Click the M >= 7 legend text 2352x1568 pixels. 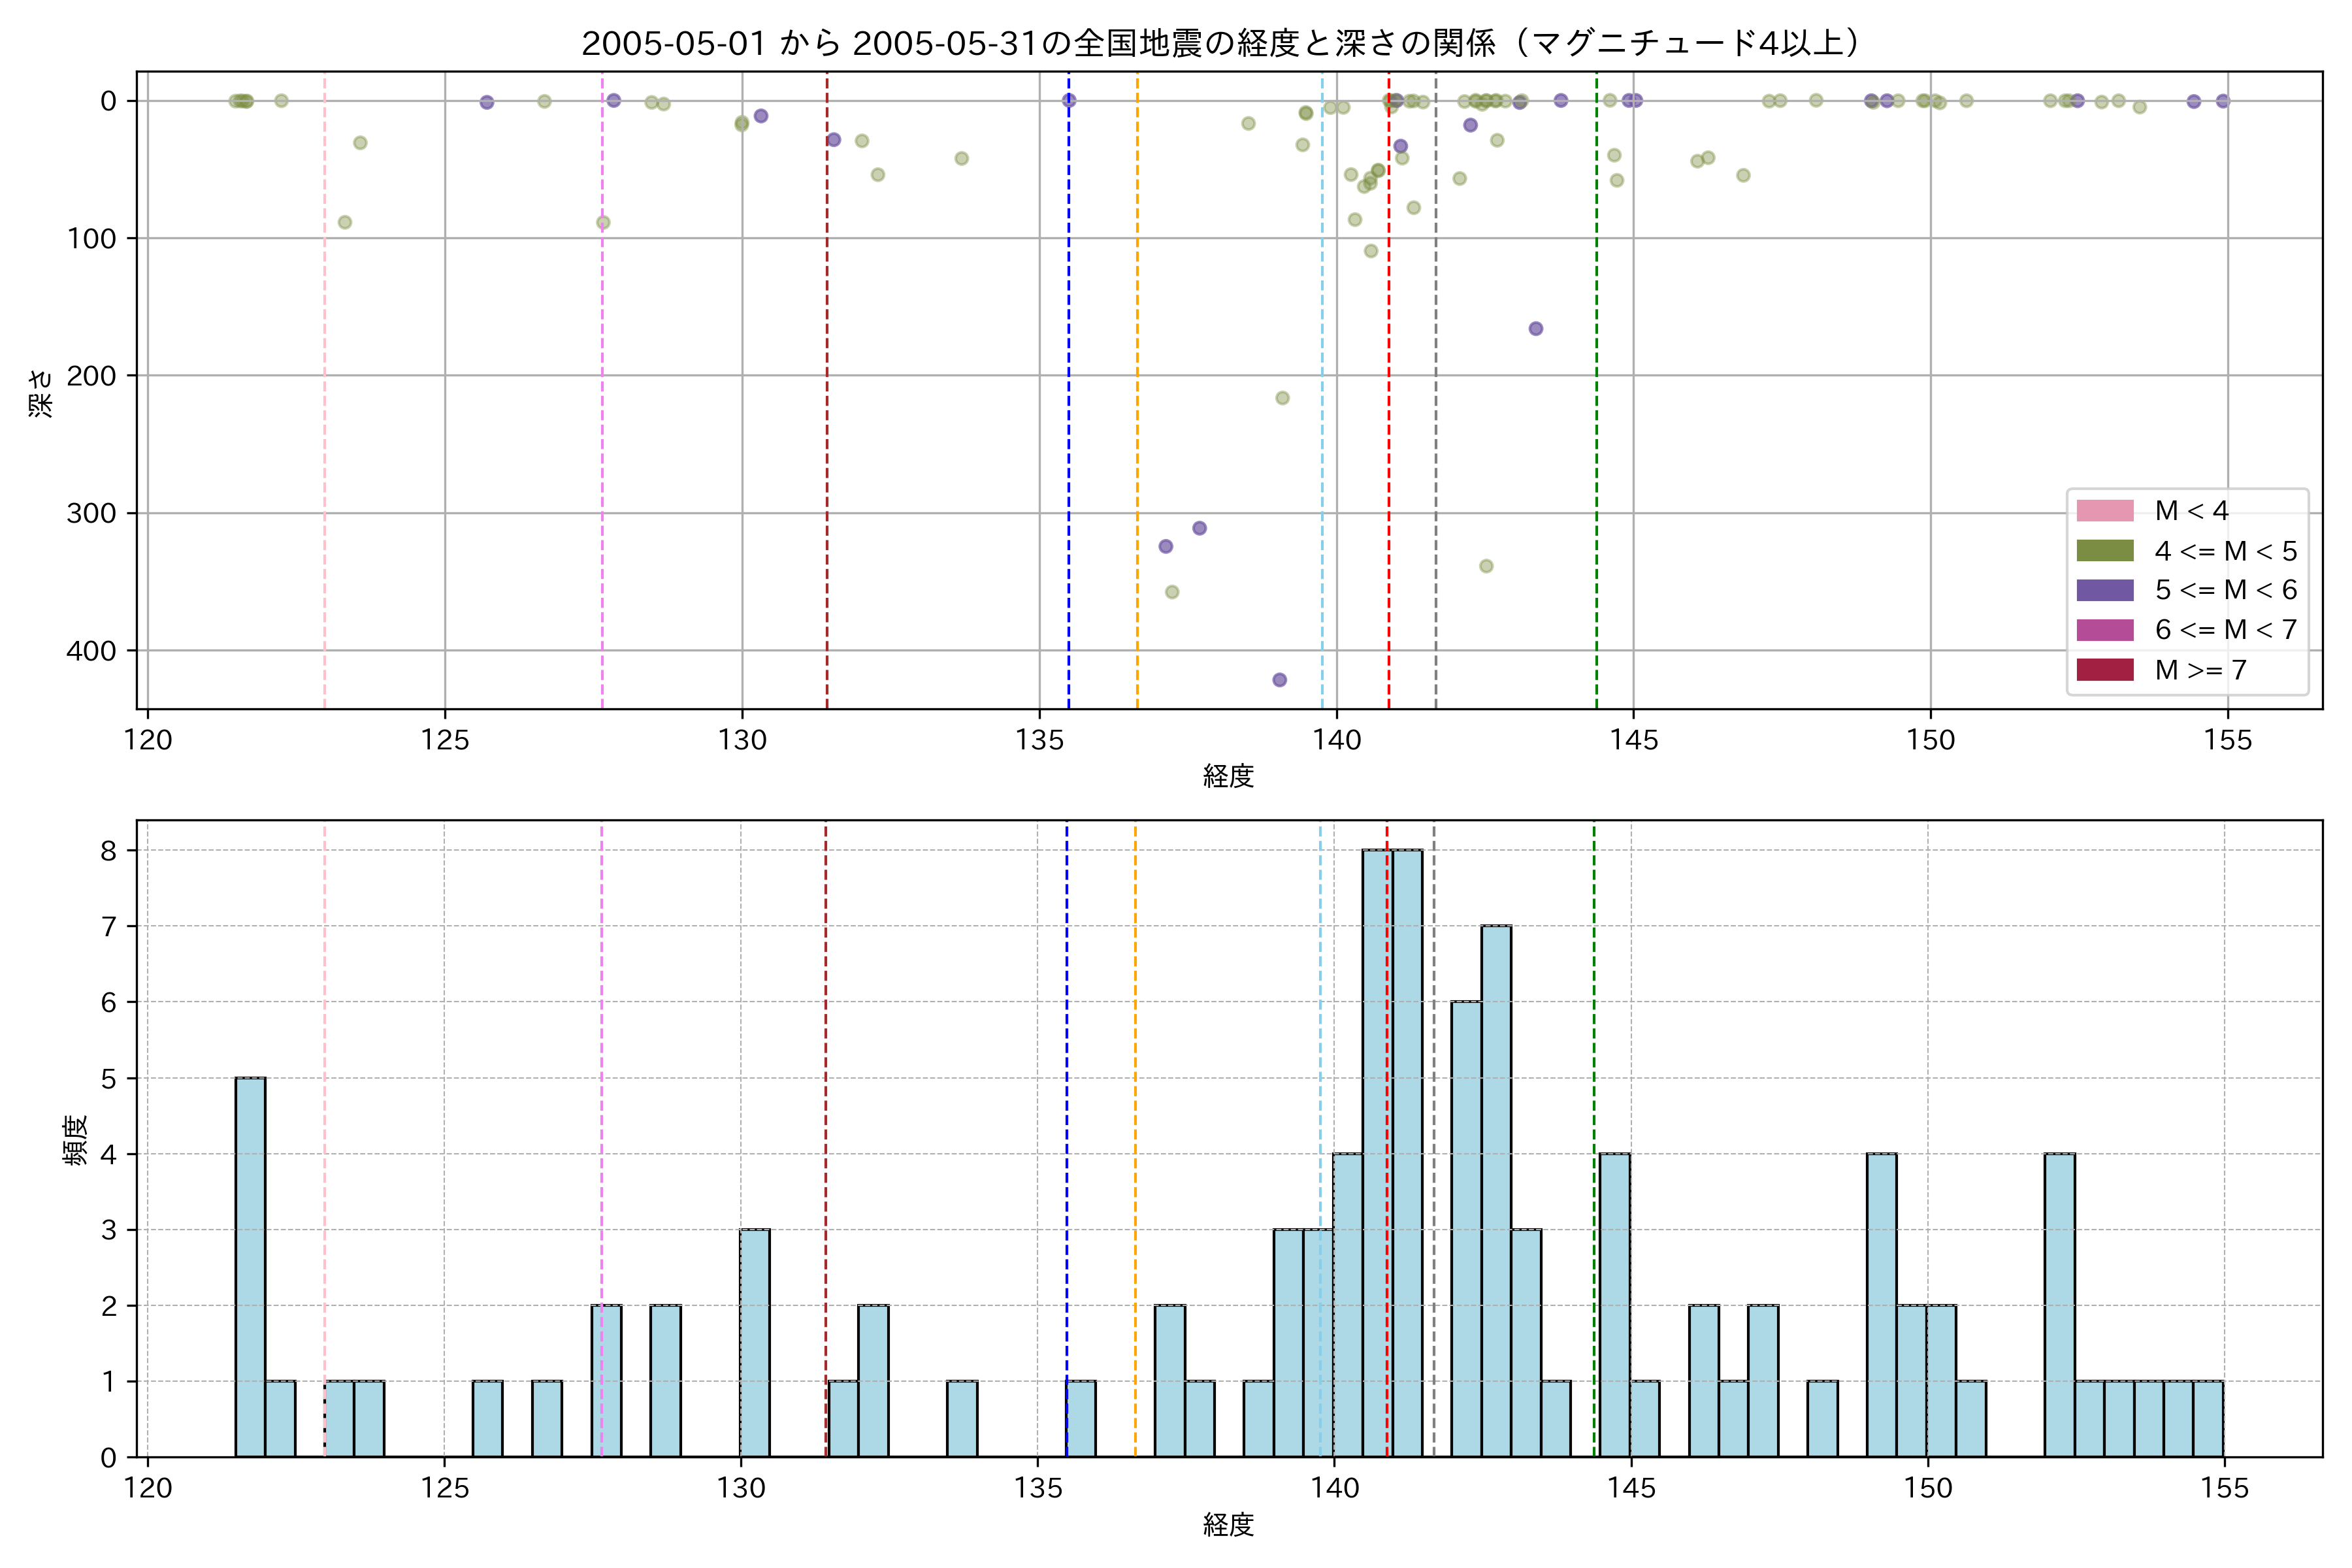(x=2201, y=670)
